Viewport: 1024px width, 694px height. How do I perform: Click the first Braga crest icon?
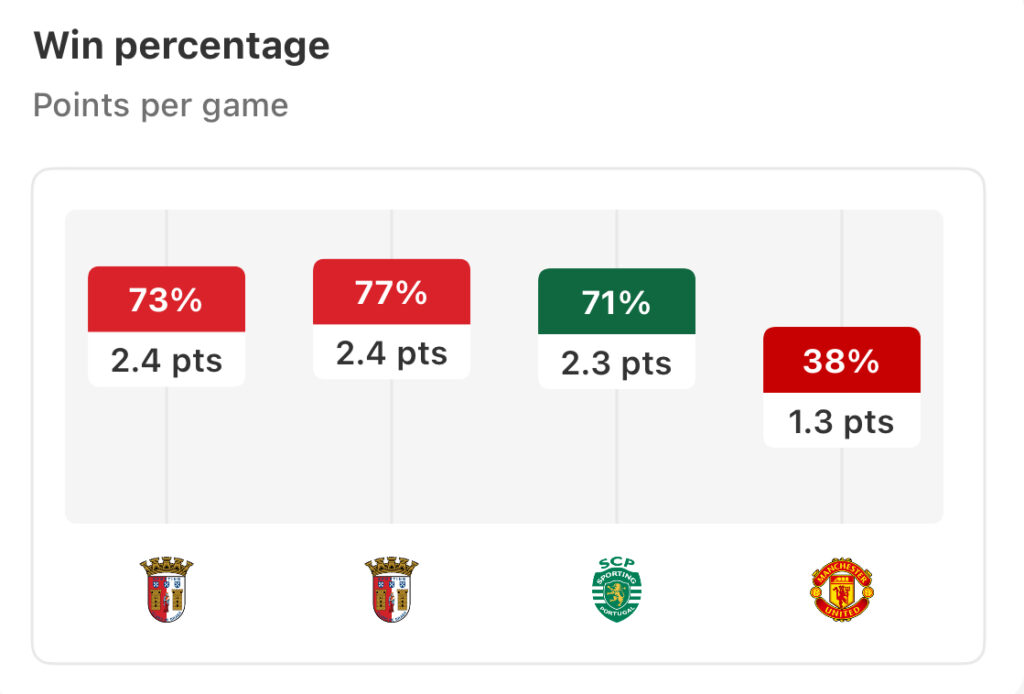167,589
